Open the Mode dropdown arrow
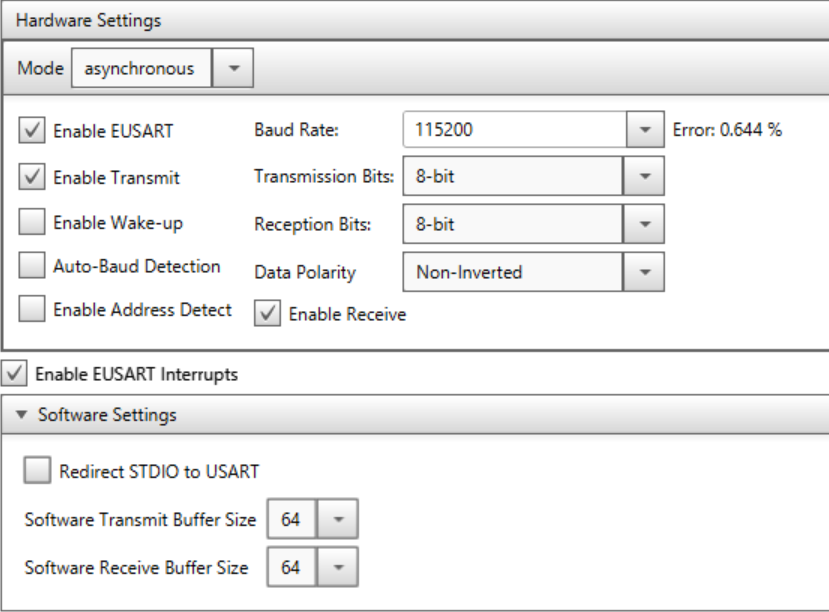This screenshot has width=829, height=612. point(233,68)
